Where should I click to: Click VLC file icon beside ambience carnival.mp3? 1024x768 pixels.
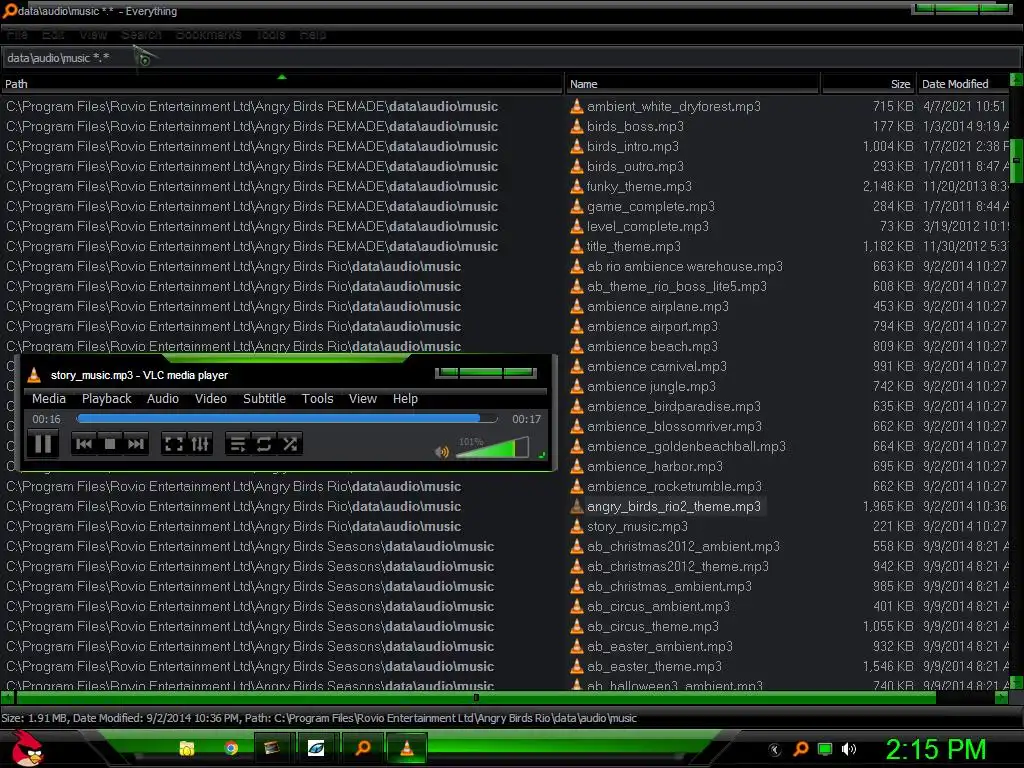pyautogui.click(x=577, y=366)
